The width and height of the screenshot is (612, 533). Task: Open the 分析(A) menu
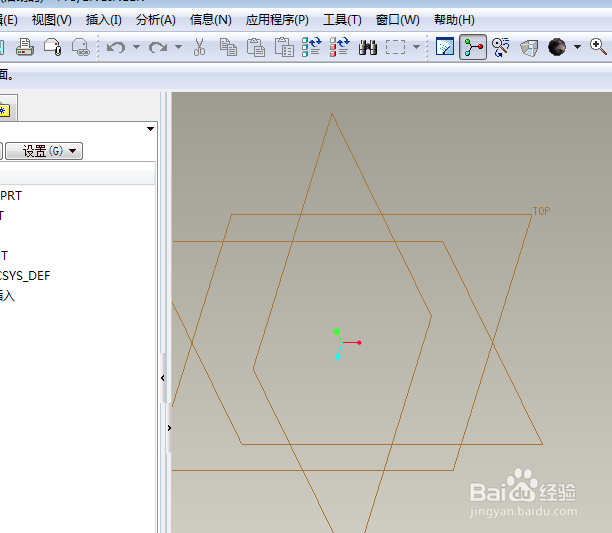pos(156,20)
